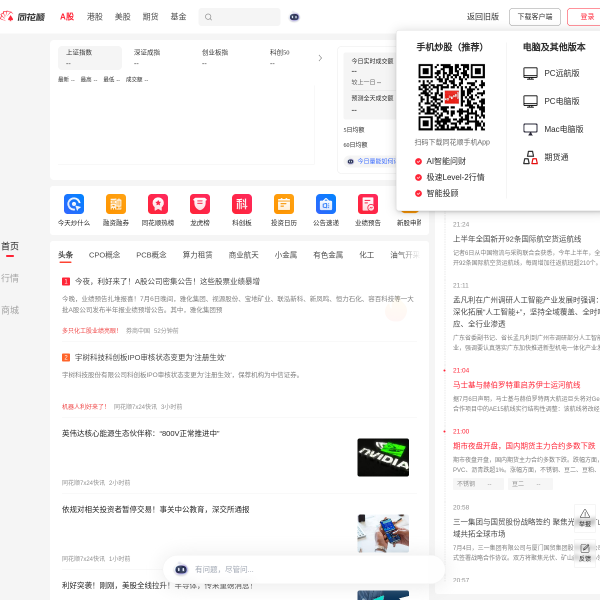The image size is (600, 600).
Task: Open headline 今夜，利好来了！A股公司密集公告
Action: [167, 282]
